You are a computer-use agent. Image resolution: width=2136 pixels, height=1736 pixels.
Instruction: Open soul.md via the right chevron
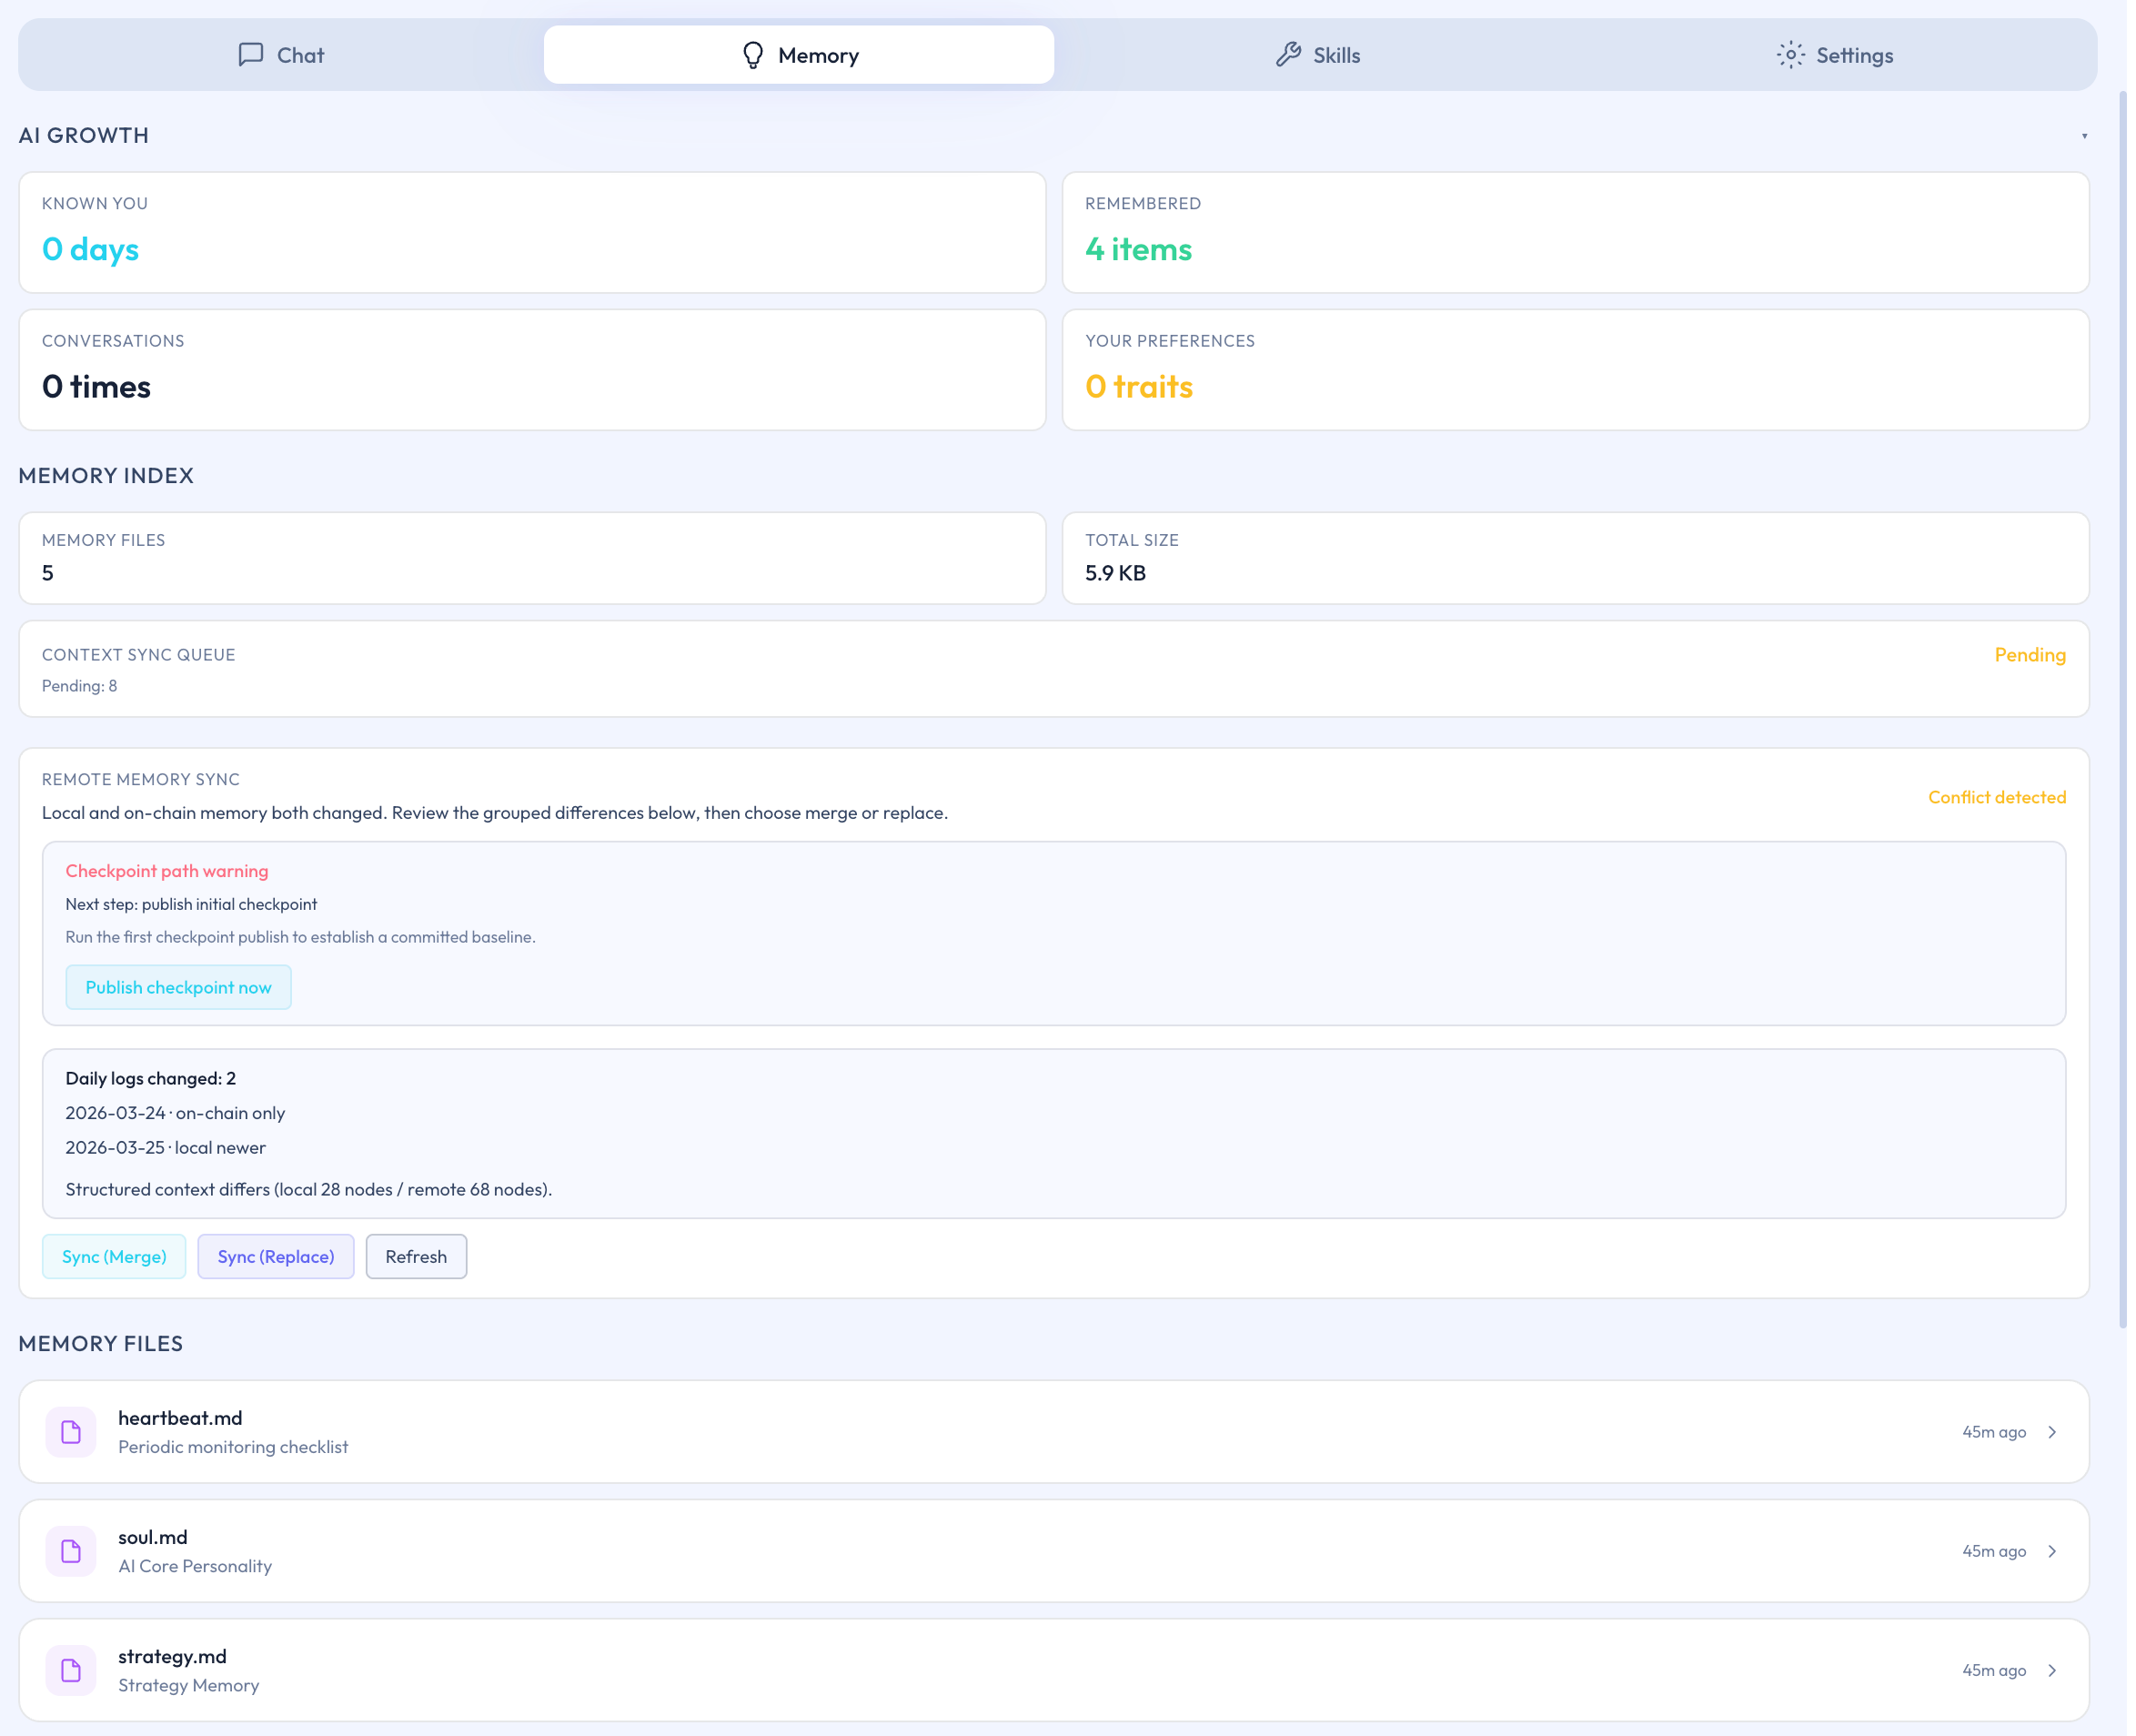(x=2052, y=1551)
